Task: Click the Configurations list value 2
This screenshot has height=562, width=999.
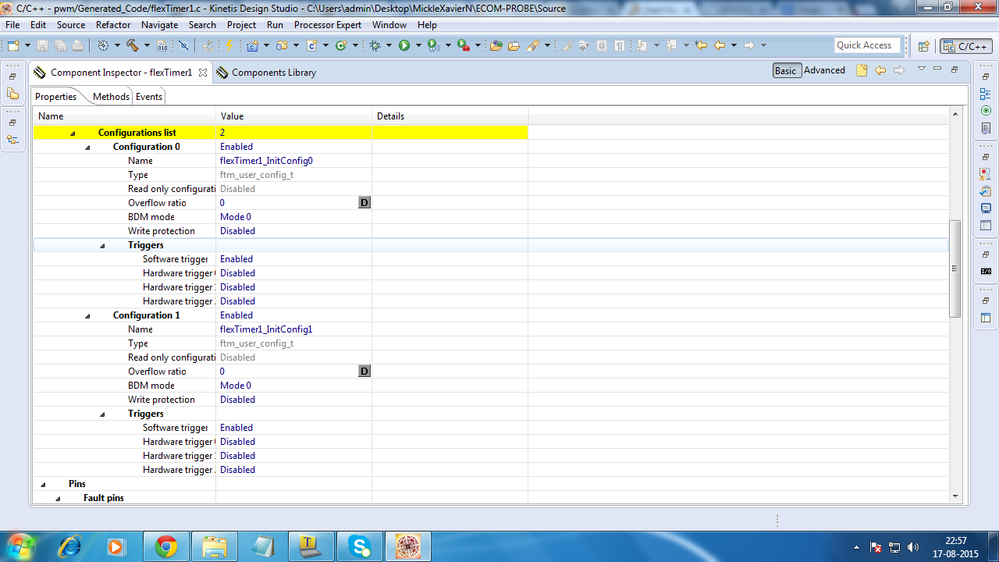Action: 222,133
